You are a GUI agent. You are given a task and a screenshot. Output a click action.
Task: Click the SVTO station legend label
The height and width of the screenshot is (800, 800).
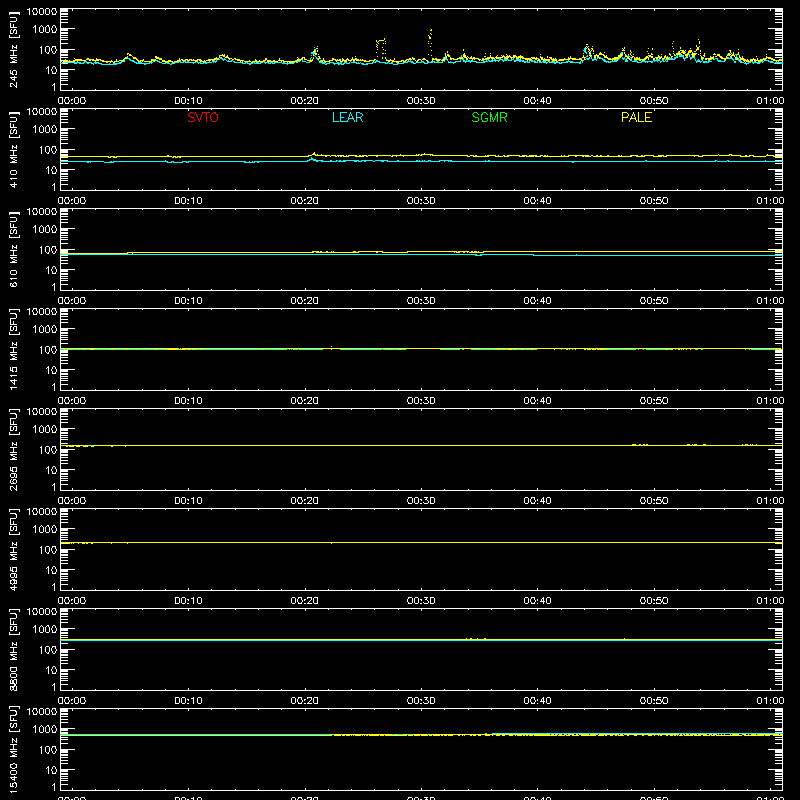click(203, 117)
